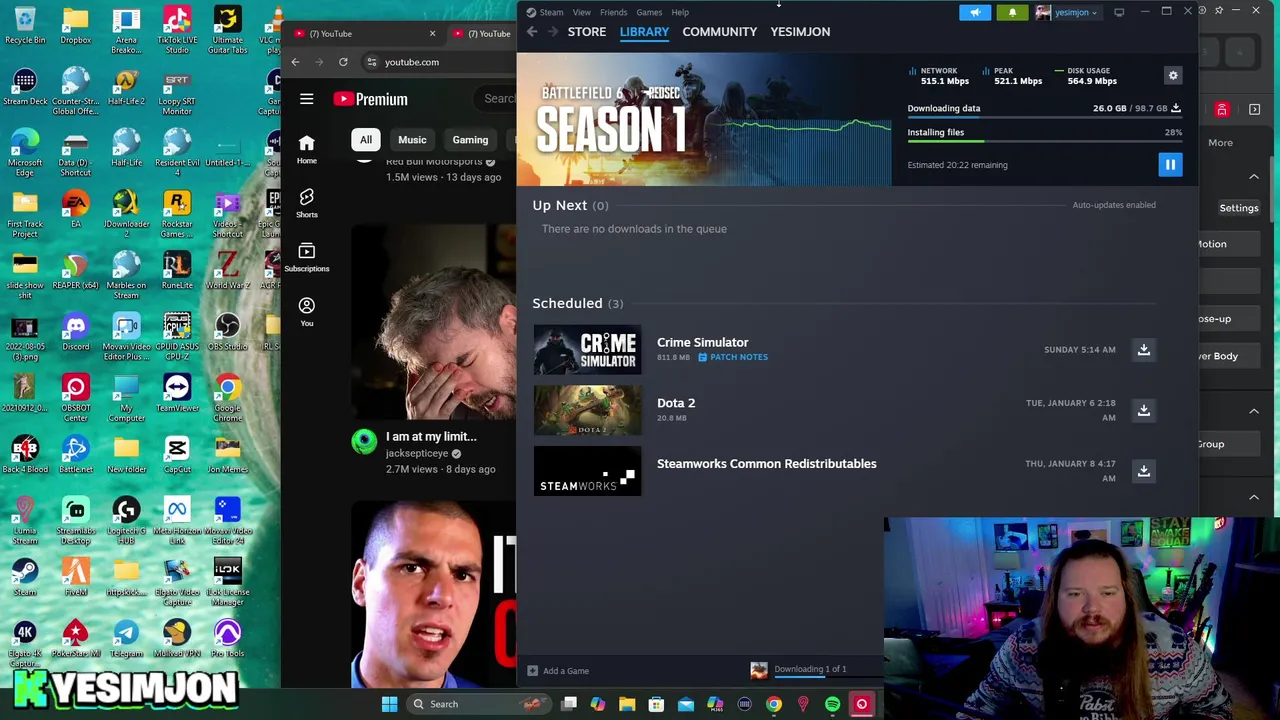Select the All filter chip on YouTube
Image resolution: width=1280 pixels, height=720 pixels.
tap(366, 140)
